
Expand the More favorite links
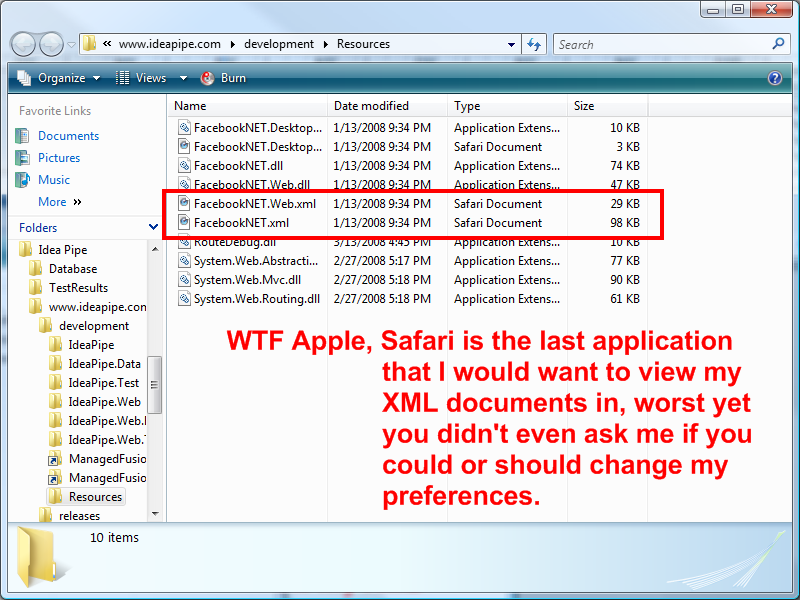pos(59,202)
